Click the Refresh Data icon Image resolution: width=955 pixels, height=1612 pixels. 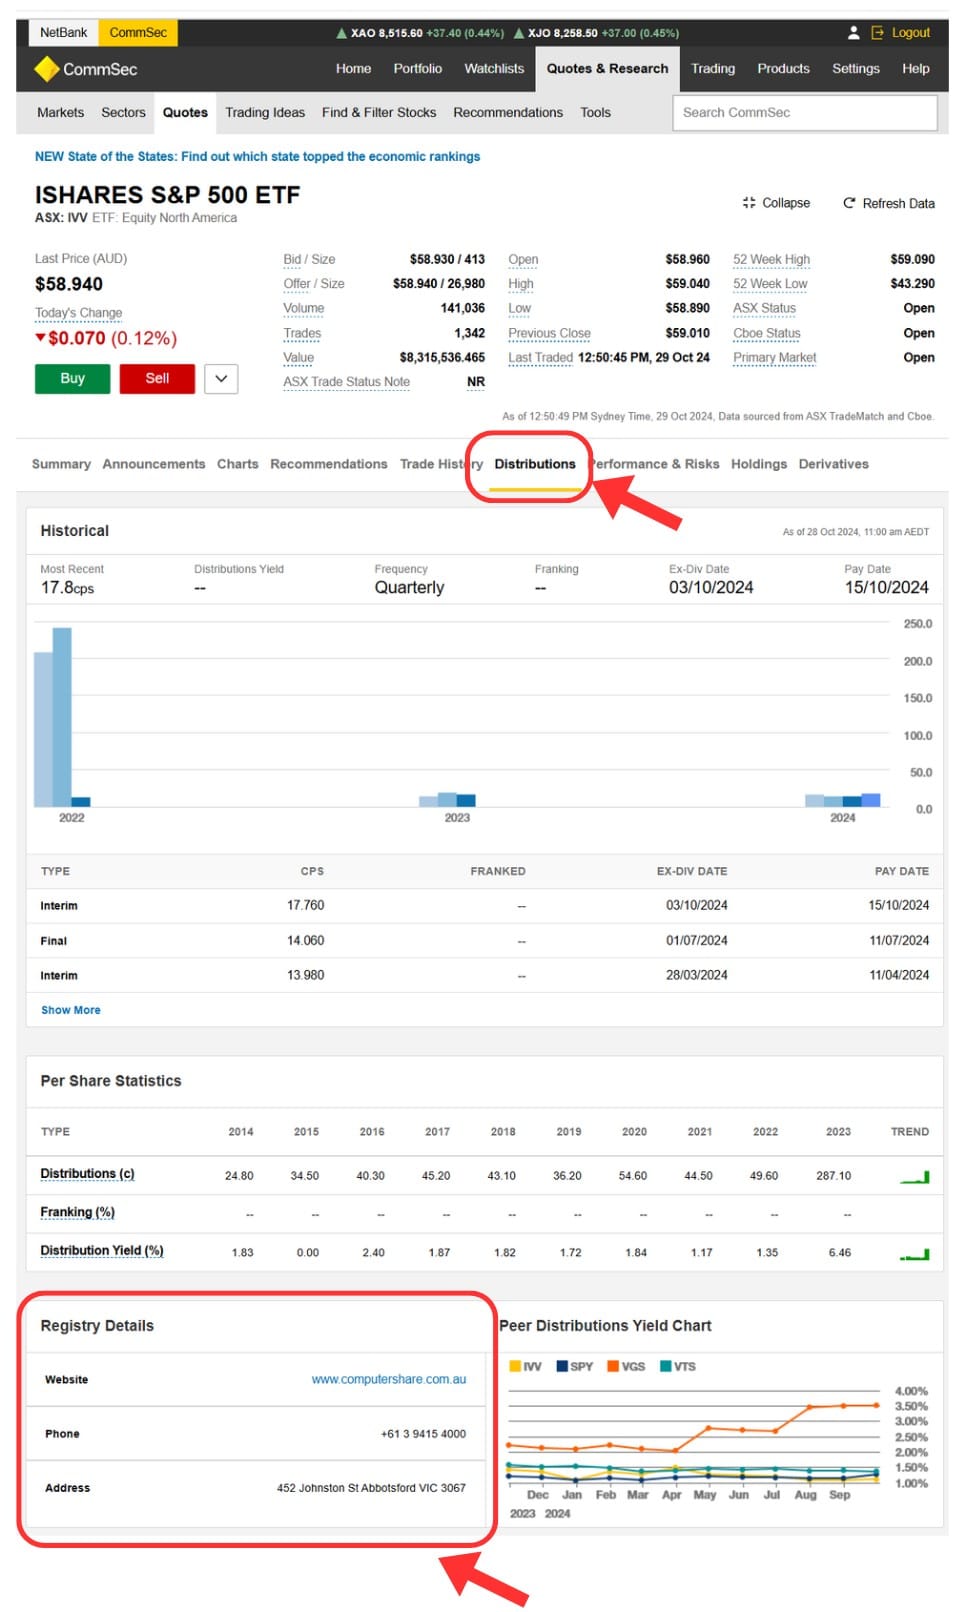click(849, 203)
